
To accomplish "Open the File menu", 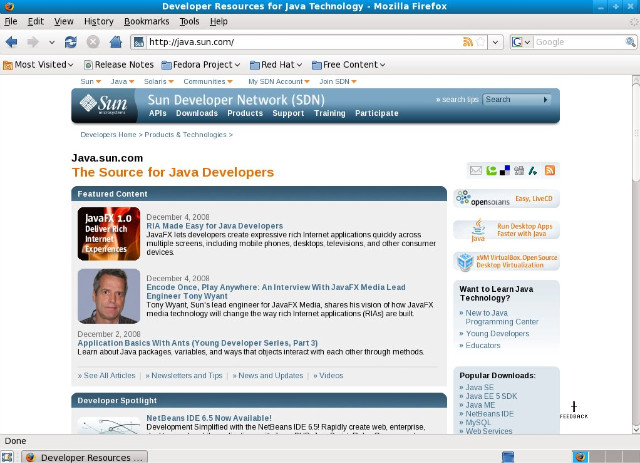I will pos(11,21).
